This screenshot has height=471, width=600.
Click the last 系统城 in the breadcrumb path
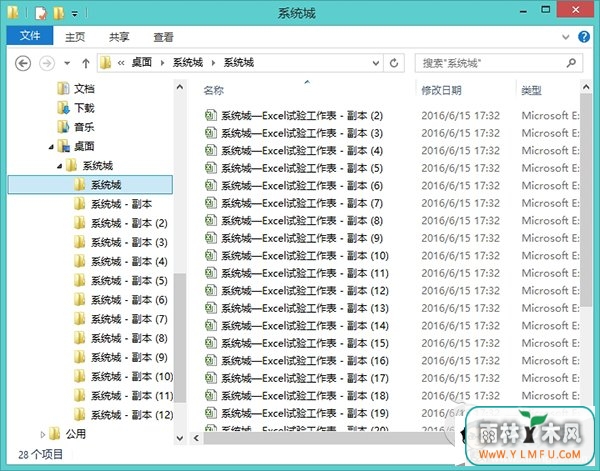click(239, 62)
